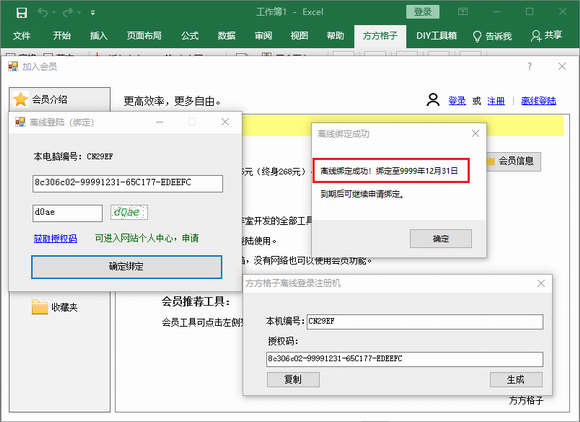Click the captcha input field containing d0ae
Image resolution: width=580 pixels, height=422 pixels.
tap(67, 213)
